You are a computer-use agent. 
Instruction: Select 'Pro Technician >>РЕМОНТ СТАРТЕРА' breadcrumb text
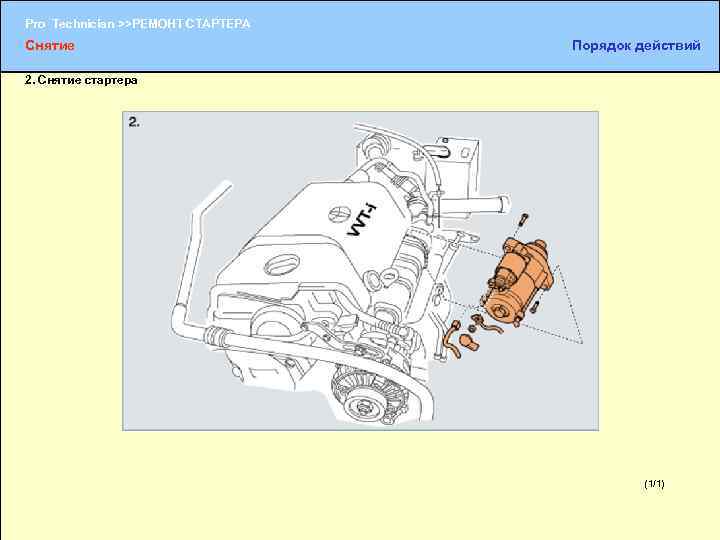[x=137, y=24]
